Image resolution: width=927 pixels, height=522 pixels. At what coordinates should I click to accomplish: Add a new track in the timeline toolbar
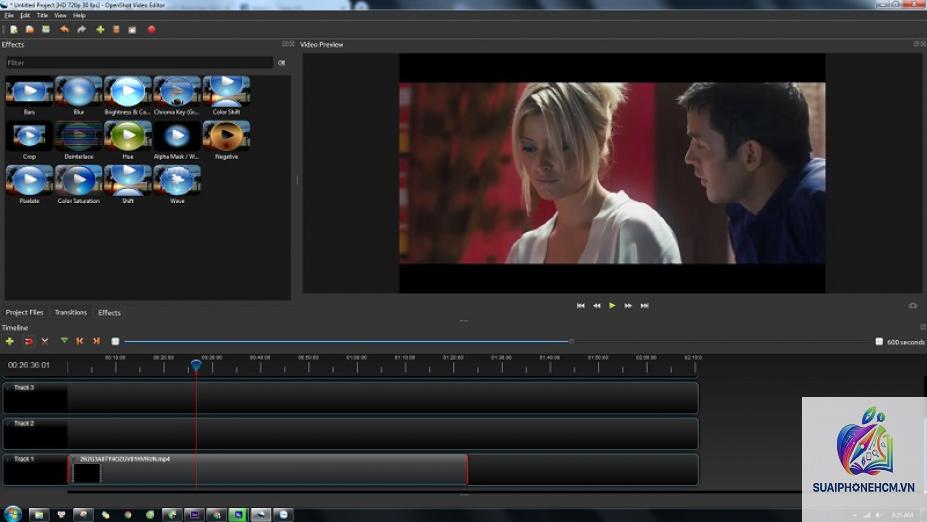click(9, 341)
